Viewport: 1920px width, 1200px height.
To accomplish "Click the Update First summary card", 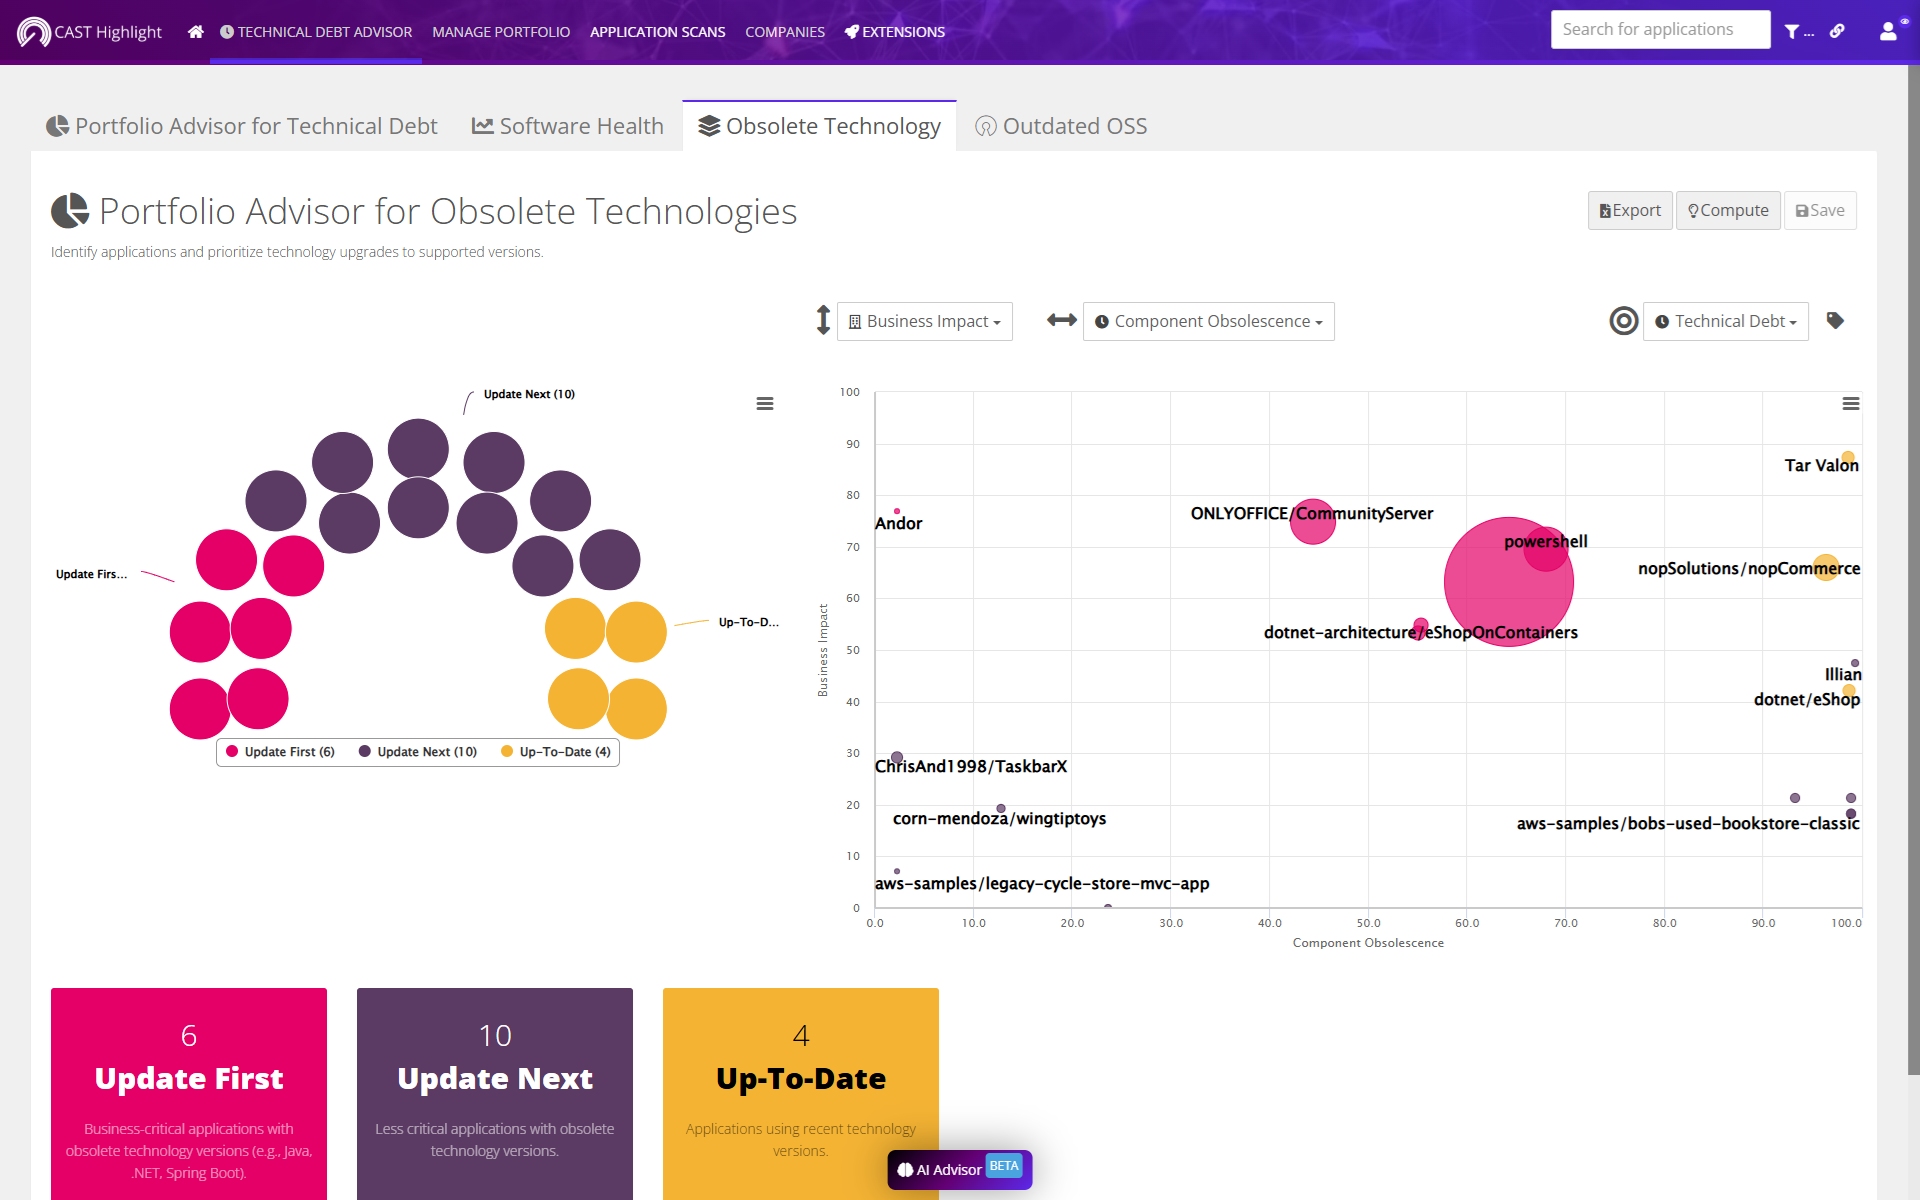I will pyautogui.click(x=189, y=1094).
